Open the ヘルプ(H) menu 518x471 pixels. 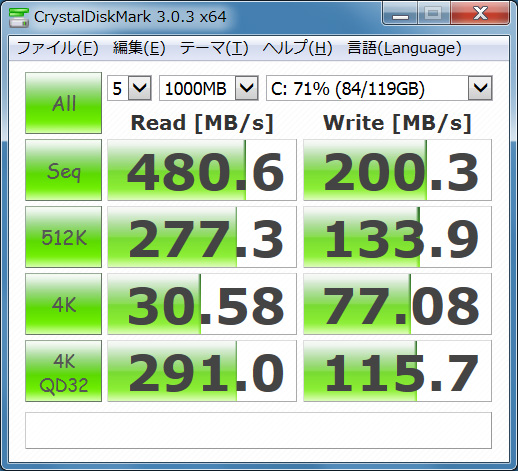coord(297,48)
